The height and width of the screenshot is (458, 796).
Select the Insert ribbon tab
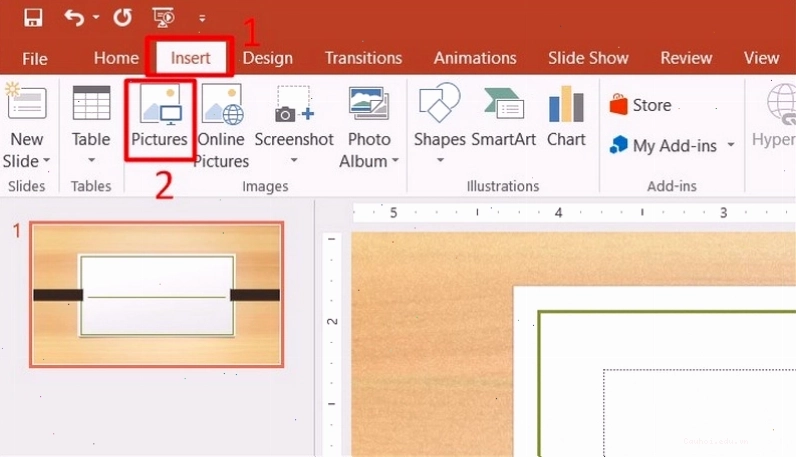(x=190, y=58)
